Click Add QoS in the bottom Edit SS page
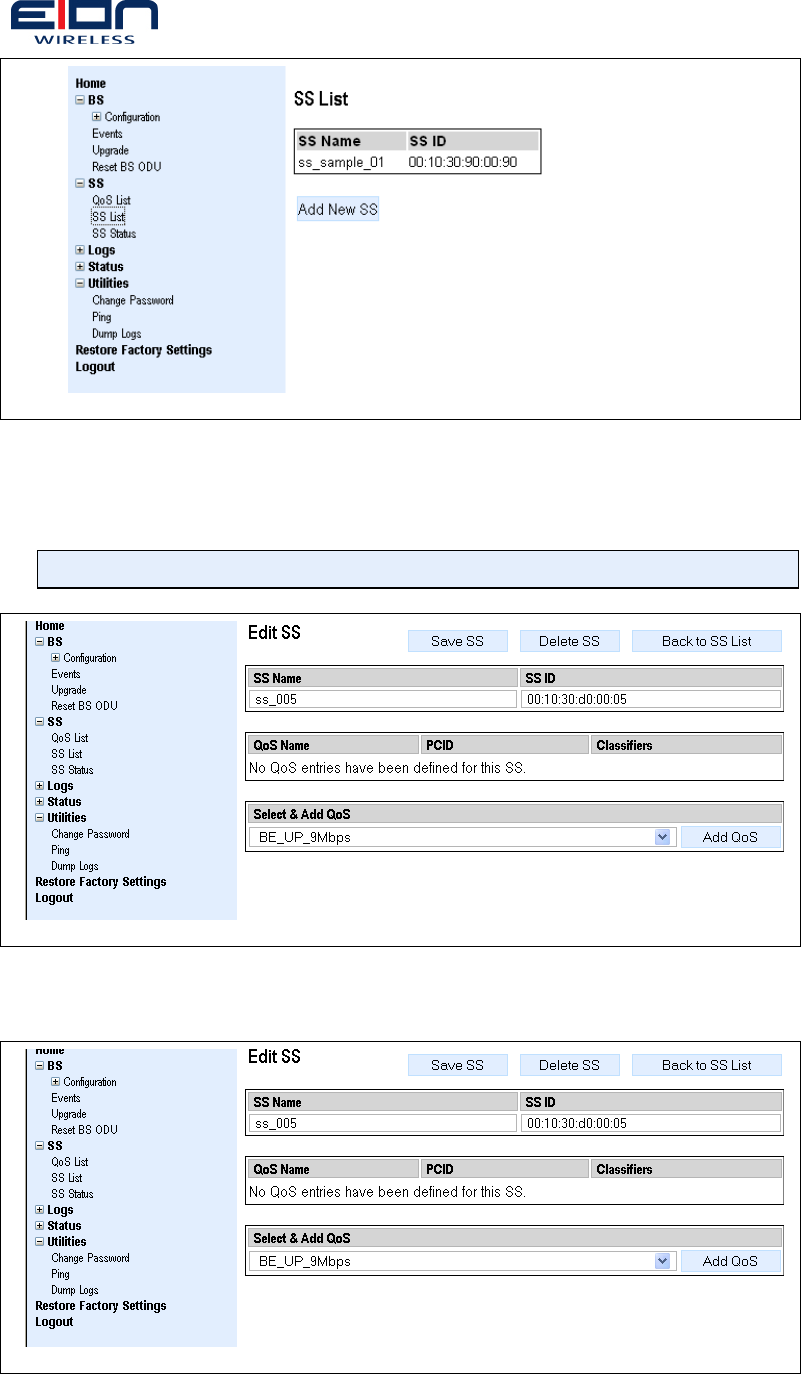The width and height of the screenshot is (801, 1374). pos(730,1261)
